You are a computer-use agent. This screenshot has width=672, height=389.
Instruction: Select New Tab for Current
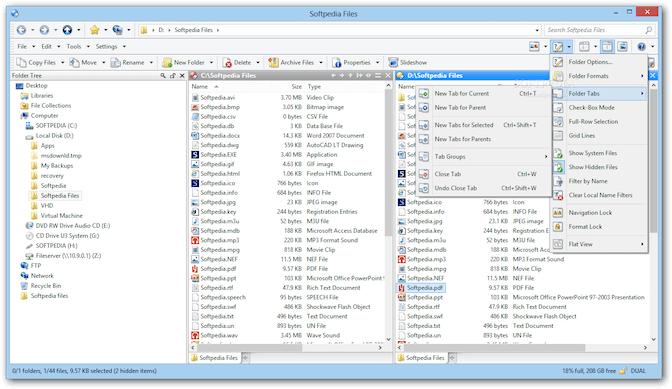[483, 93]
